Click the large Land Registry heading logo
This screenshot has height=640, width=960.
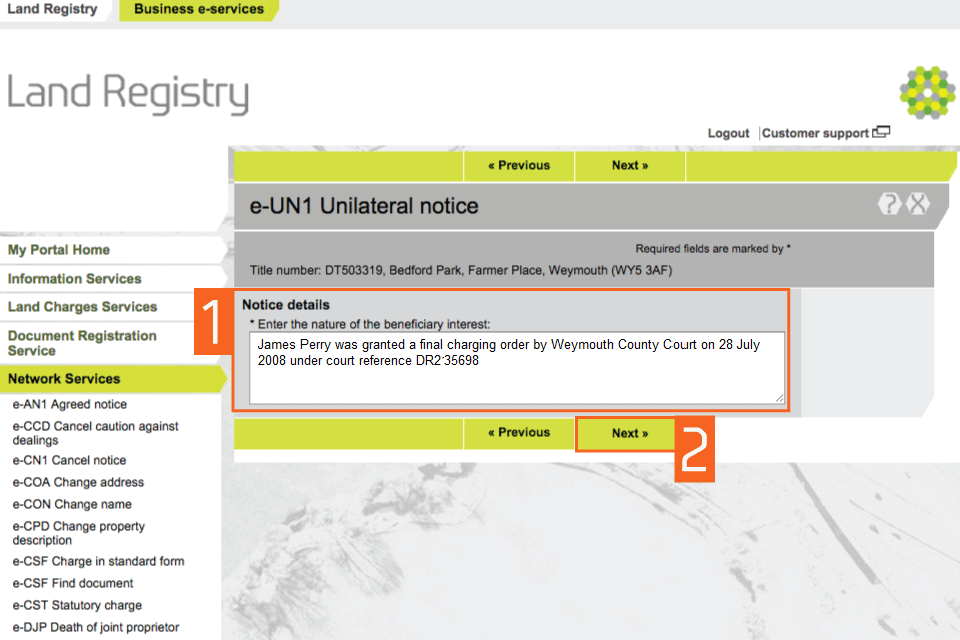click(x=128, y=94)
